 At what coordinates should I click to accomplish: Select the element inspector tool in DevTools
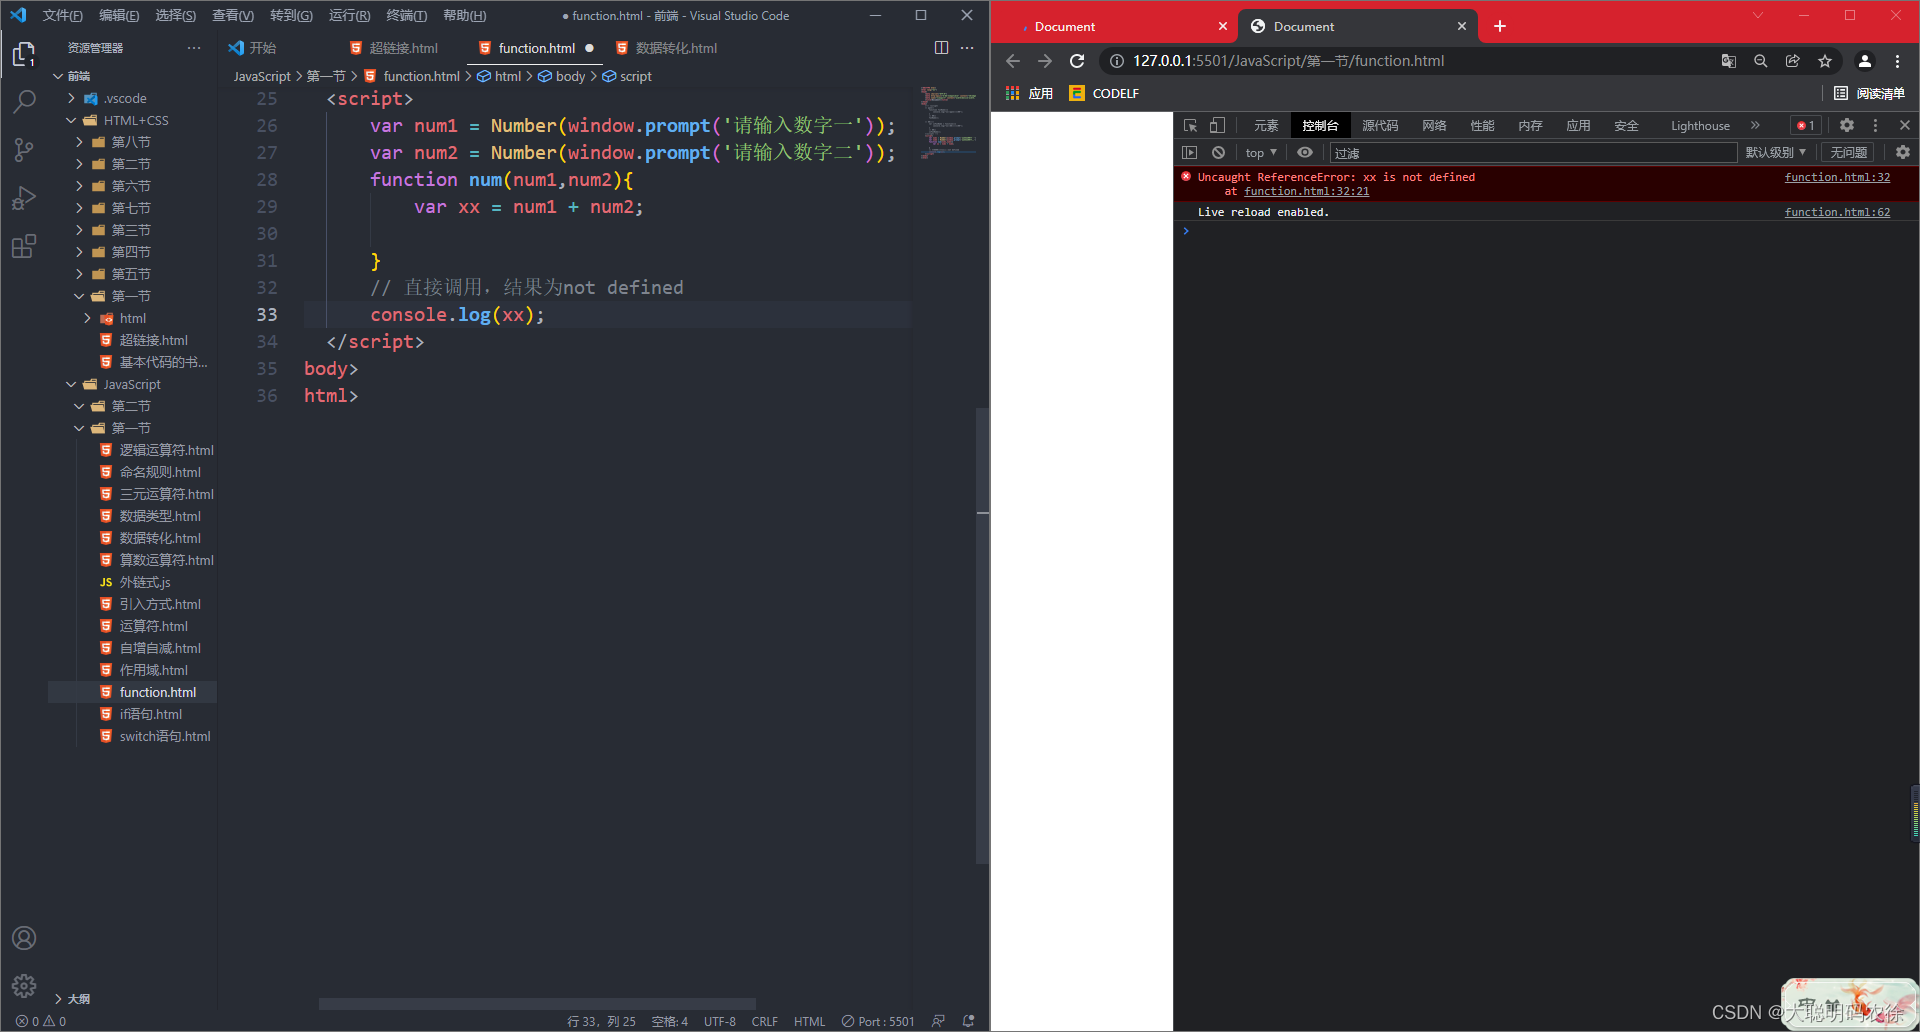coord(1189,125)
